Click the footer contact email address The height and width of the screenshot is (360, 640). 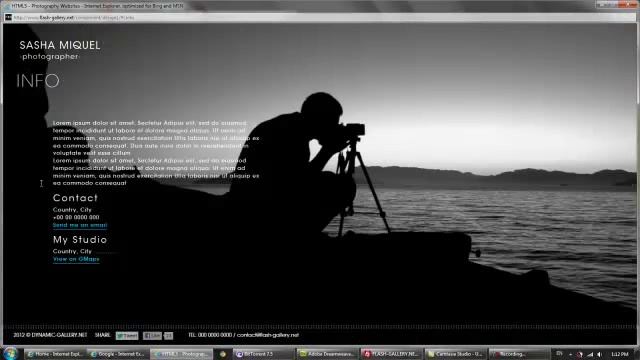tap(268, 335)
